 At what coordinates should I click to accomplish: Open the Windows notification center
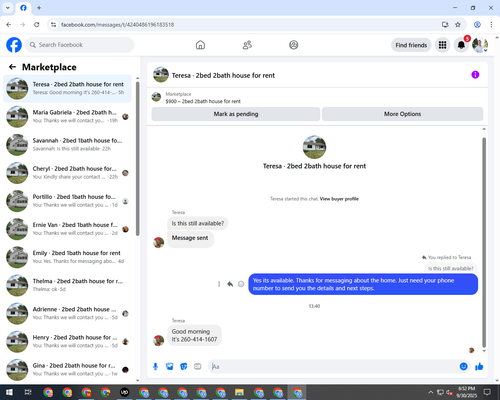487,392
